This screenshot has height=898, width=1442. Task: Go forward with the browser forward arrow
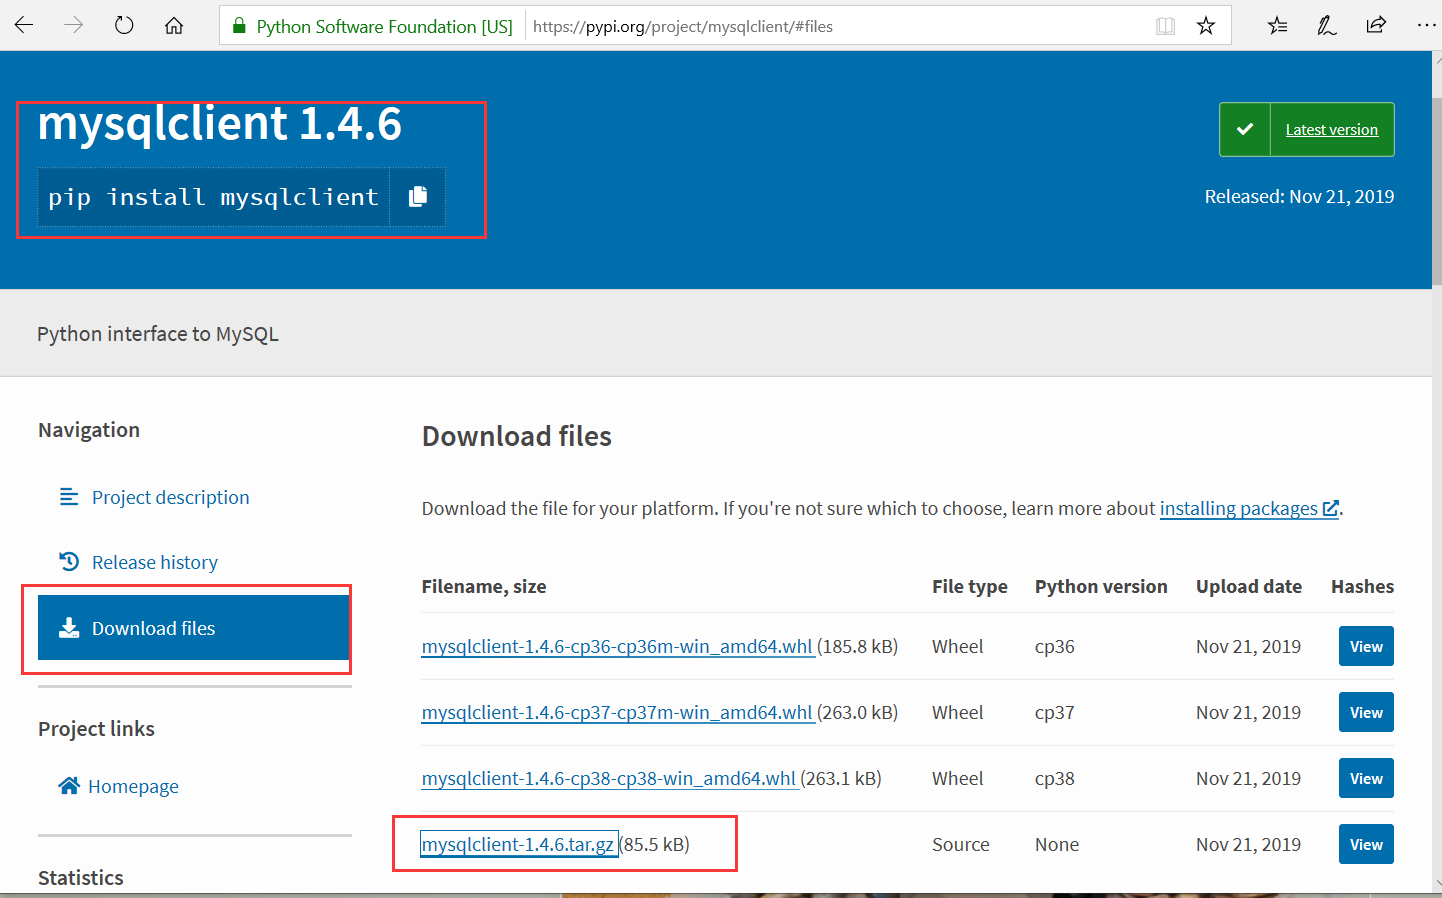coord(74,25)
